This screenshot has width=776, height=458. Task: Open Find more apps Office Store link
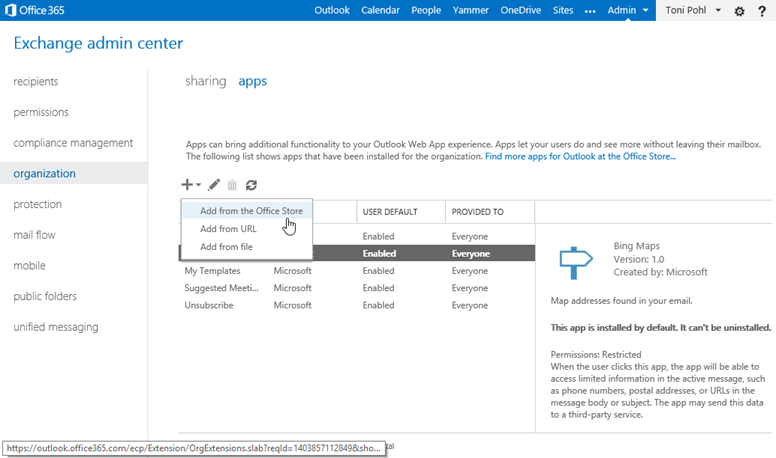[x=580, y=157]
